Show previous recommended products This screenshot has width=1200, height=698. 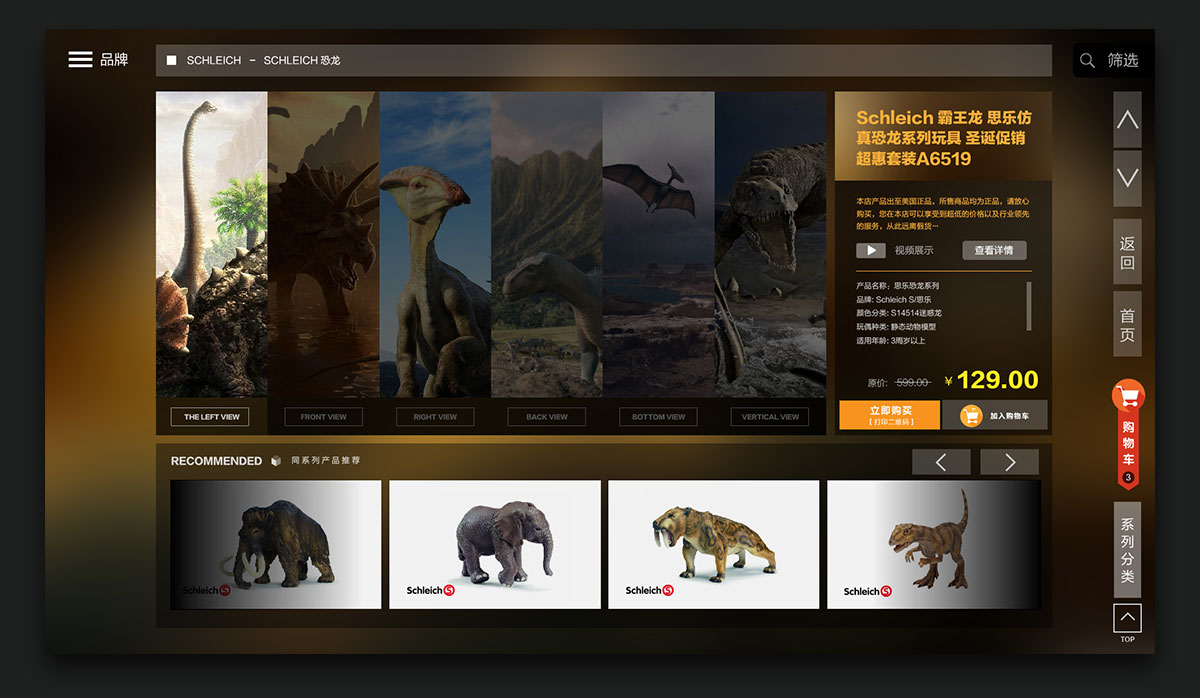click(941, 462)
